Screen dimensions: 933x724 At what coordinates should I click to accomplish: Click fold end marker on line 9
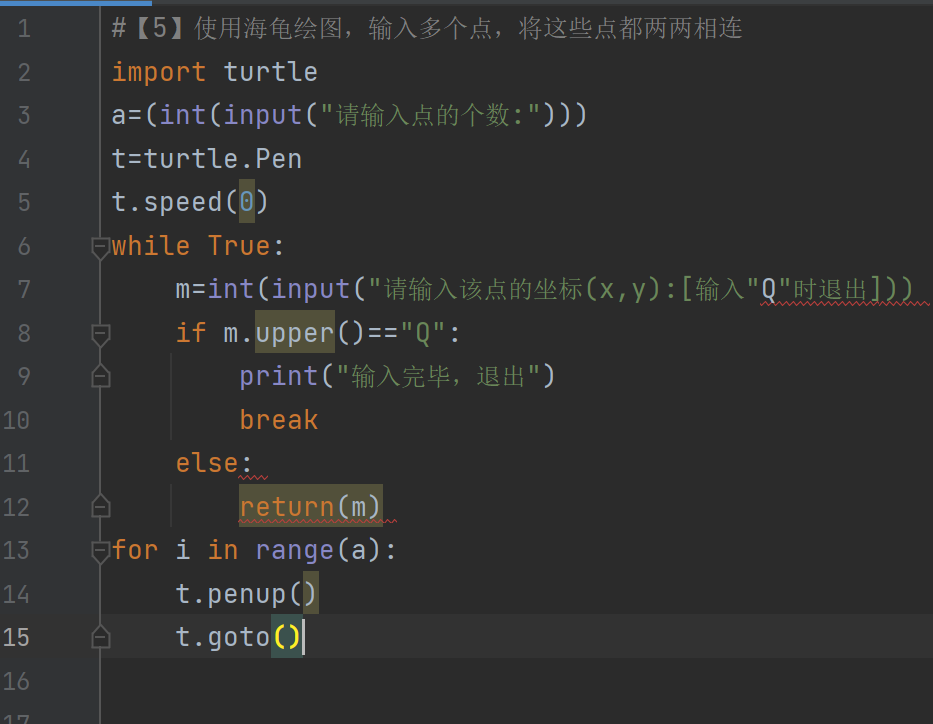(101, 376)
